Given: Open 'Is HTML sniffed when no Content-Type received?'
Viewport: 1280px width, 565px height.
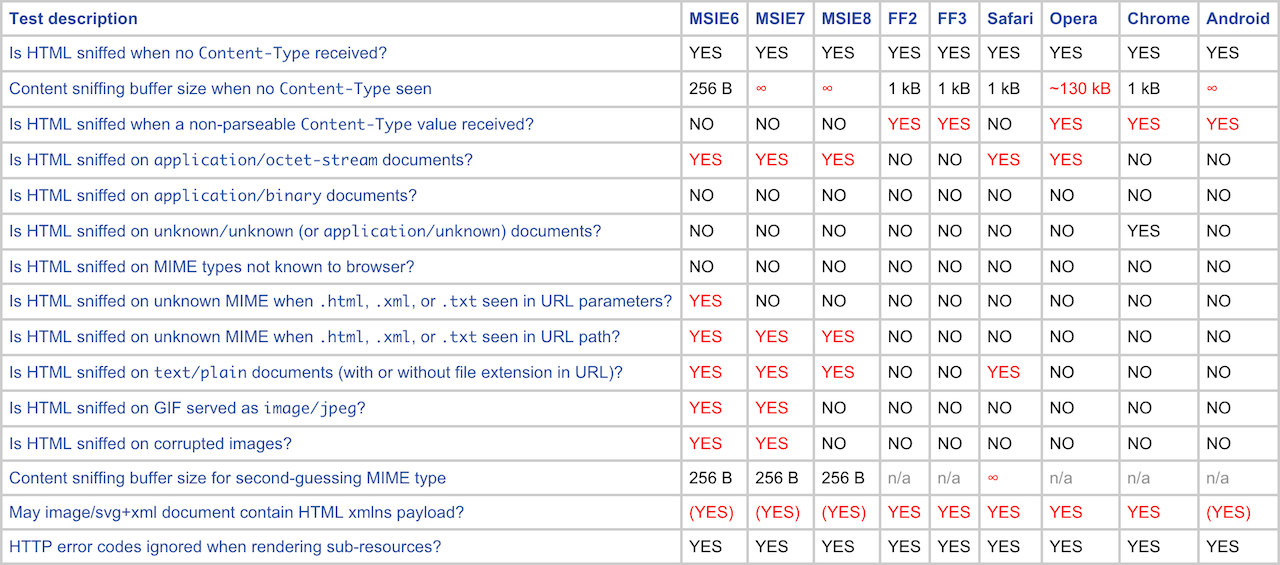Looking at the screenshot, I should pos(198,53).
